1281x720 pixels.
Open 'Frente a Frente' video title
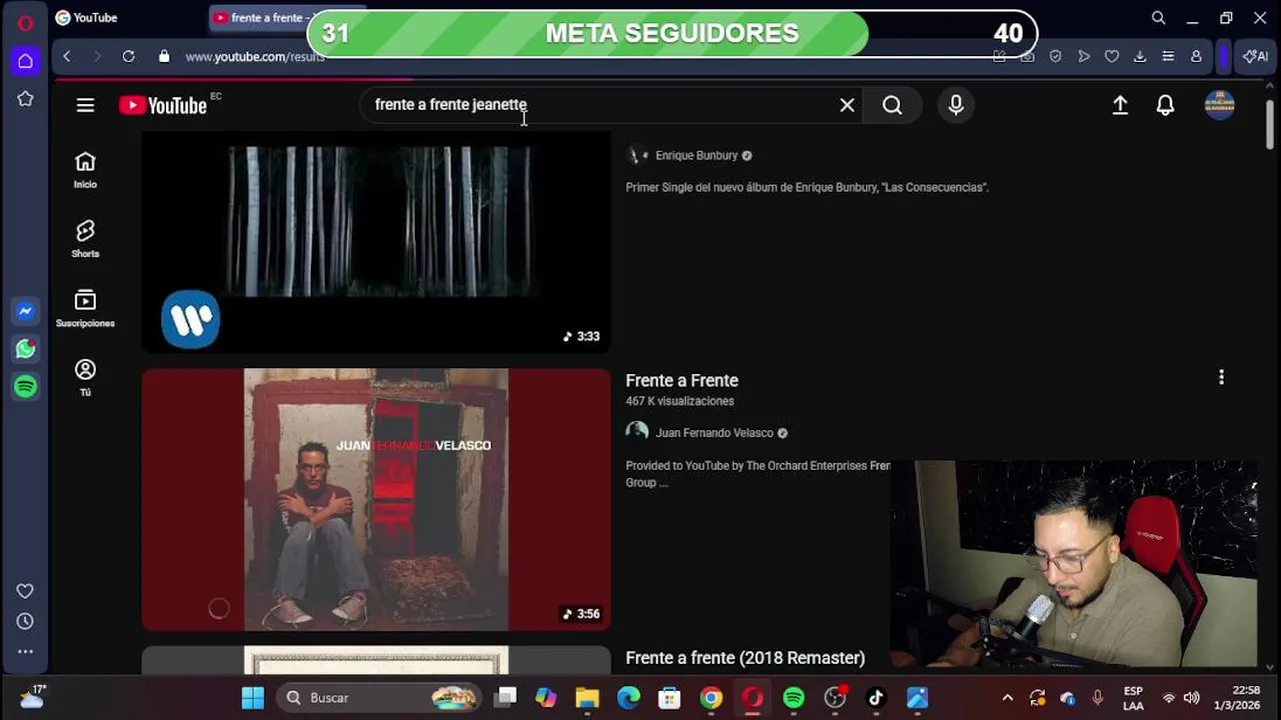click(x=682, y=380)
